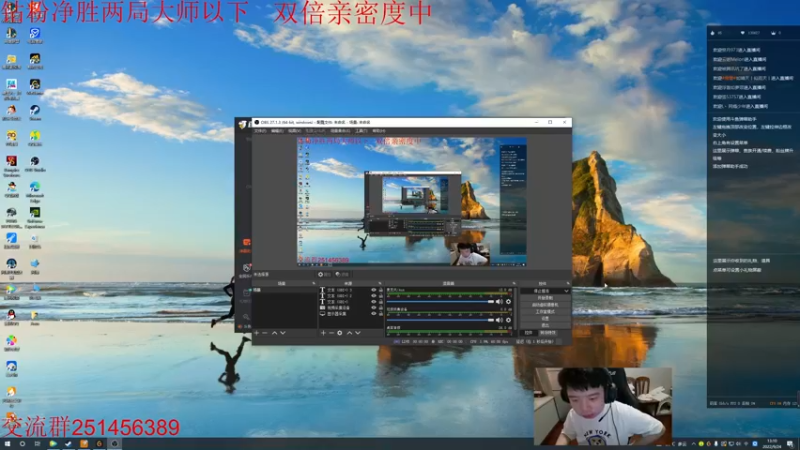Mute the second mixer channel speaker
The height and width of the screenshot is (450, 800).
(x=499, y=320)
